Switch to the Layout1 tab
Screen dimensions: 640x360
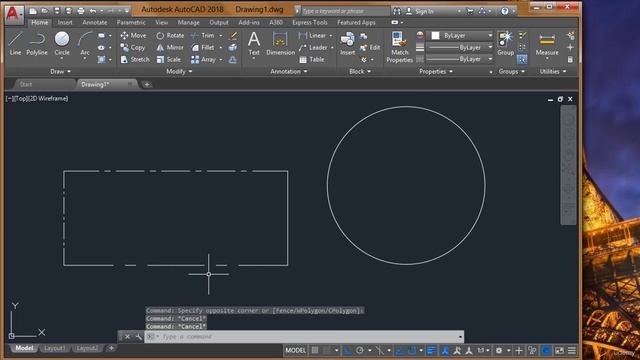(x=55, y=348)
